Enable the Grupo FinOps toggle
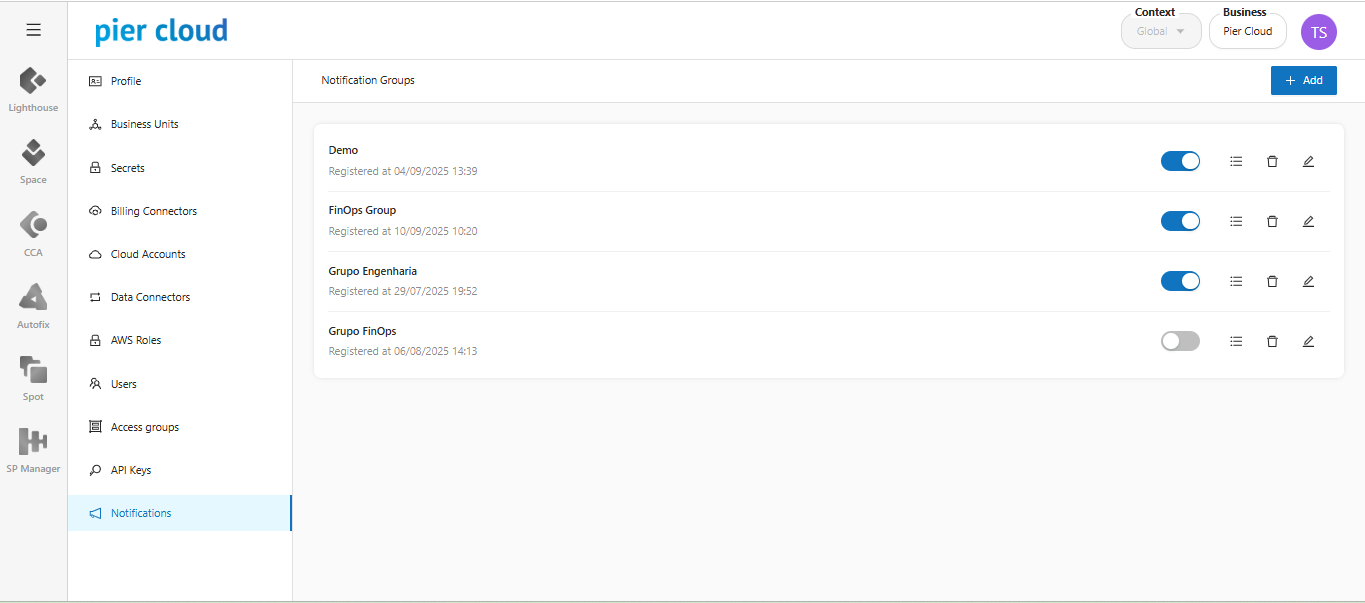 pyautogui.click(x=1180, y=341)
